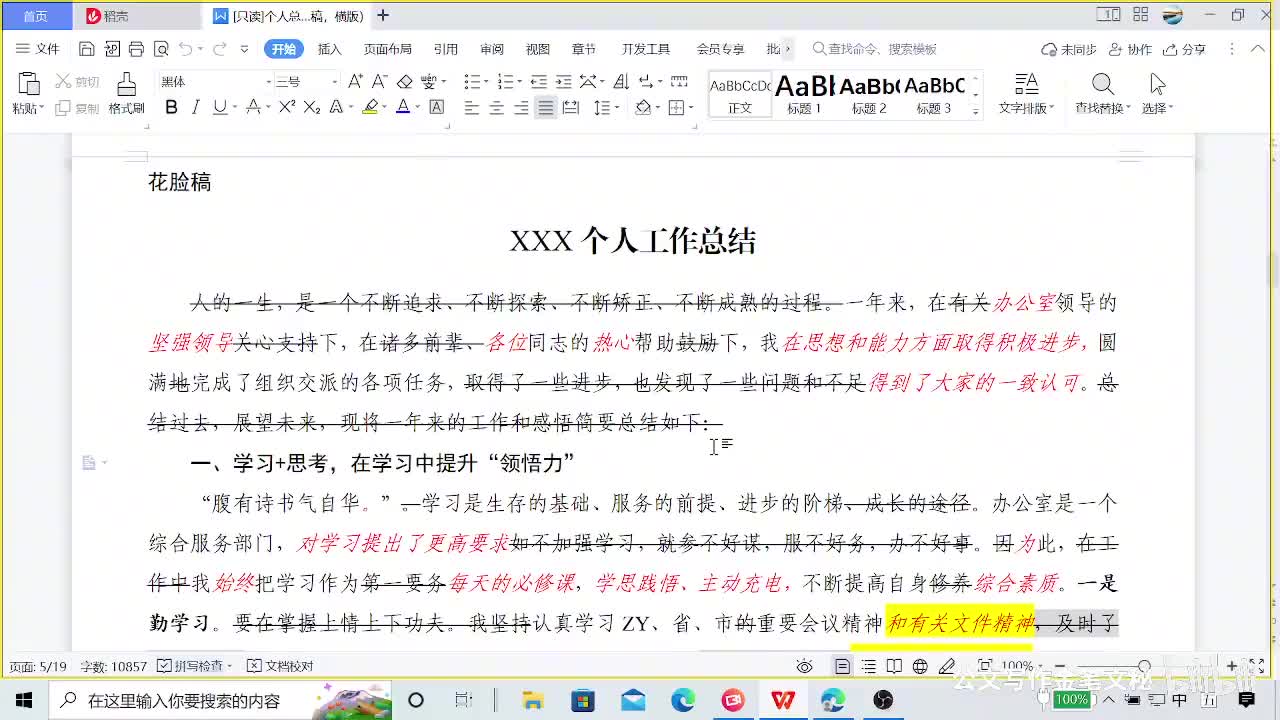Viewport: 1280px width, 720px height.
Task: Apply Normal (正文) style
Action: (x=740, y=94)
